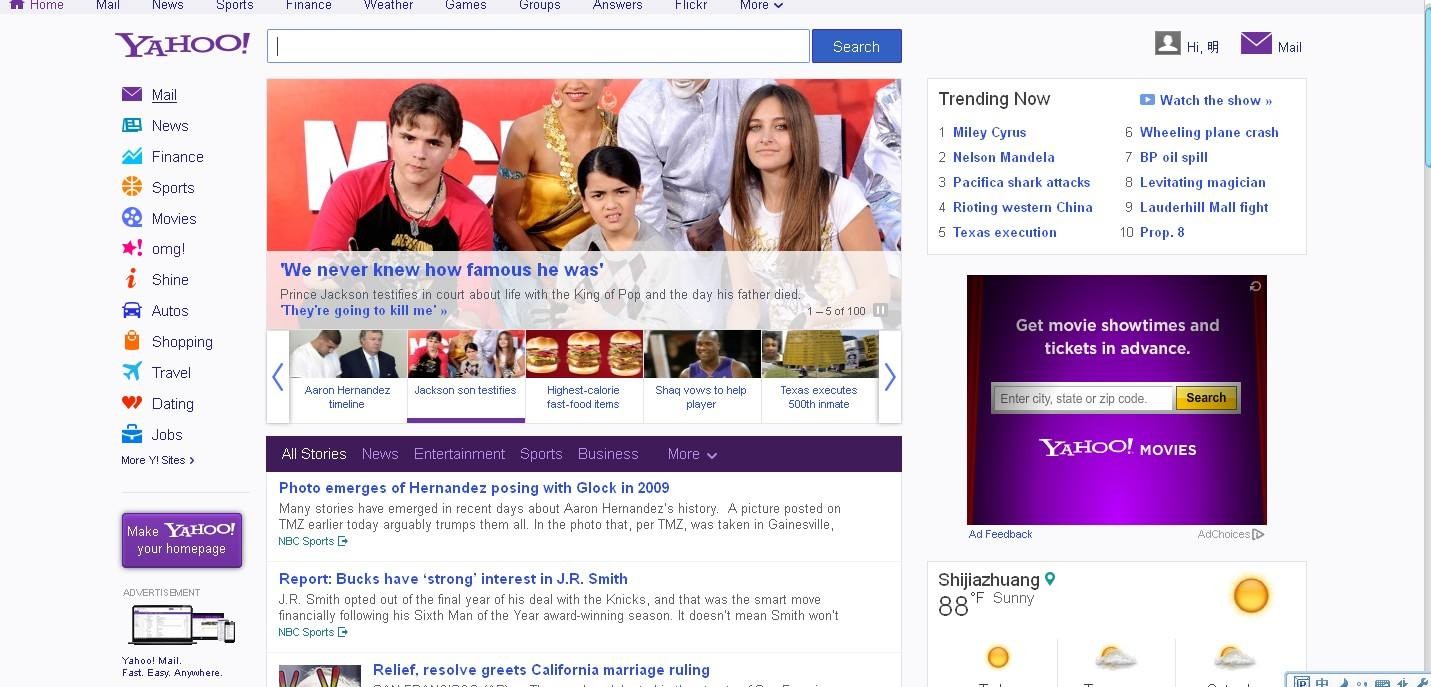Switch to the Entertainment stories tab
The height and width of the screenshot is (687, 1431).
459,454
